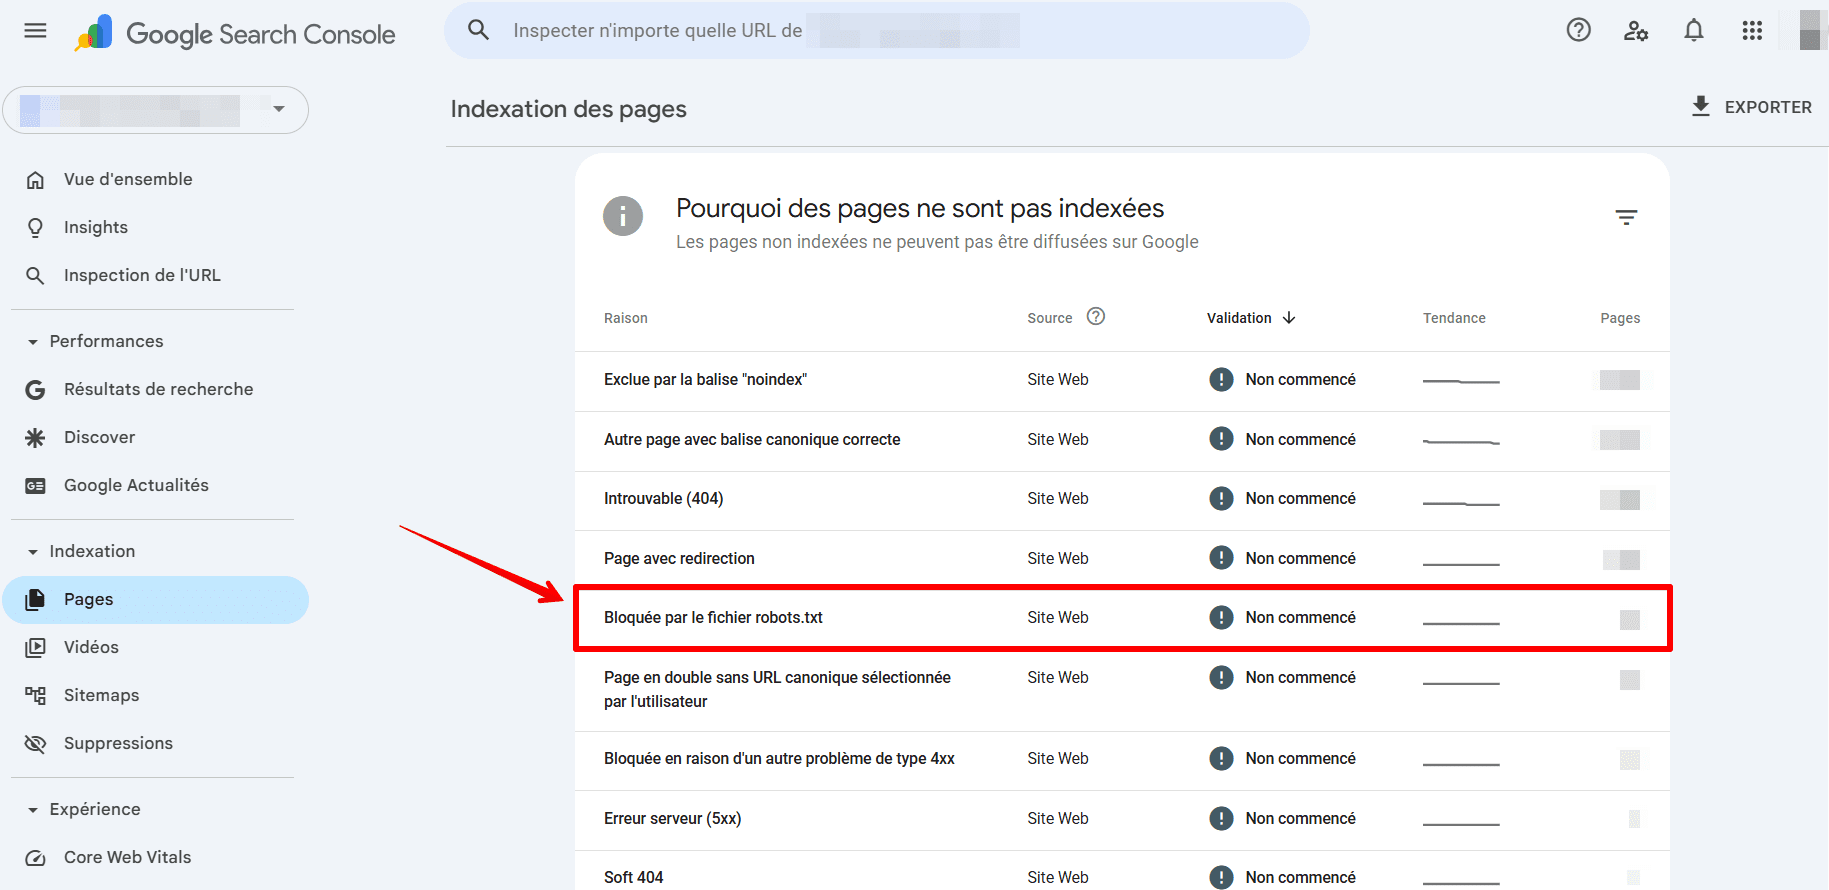Viewport: 1829px width, 890px height.
Task: Open the notifications bell
Action: 1694,31
